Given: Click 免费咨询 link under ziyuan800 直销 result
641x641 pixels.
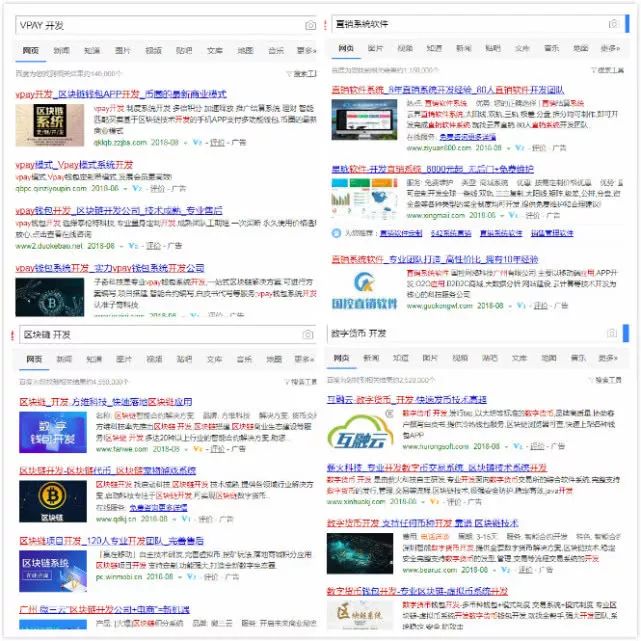Looking at the screenshot, I should 468,137.
